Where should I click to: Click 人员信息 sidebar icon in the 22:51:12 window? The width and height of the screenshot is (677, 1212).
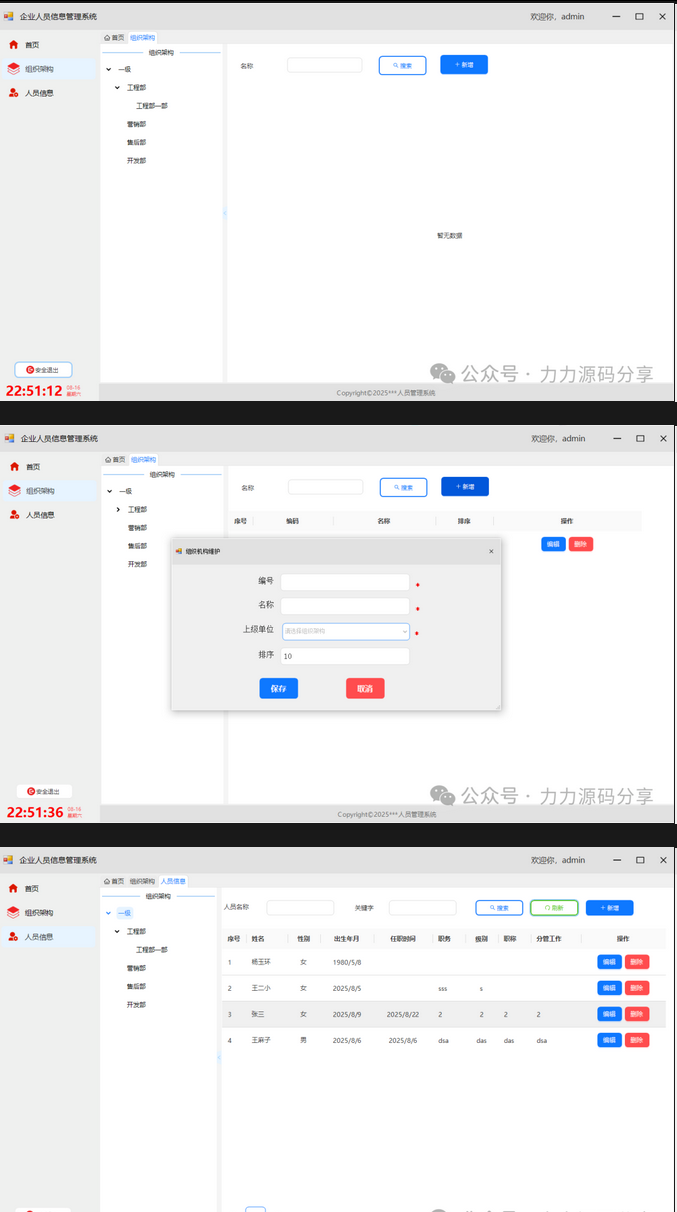[x=13, y=93]
